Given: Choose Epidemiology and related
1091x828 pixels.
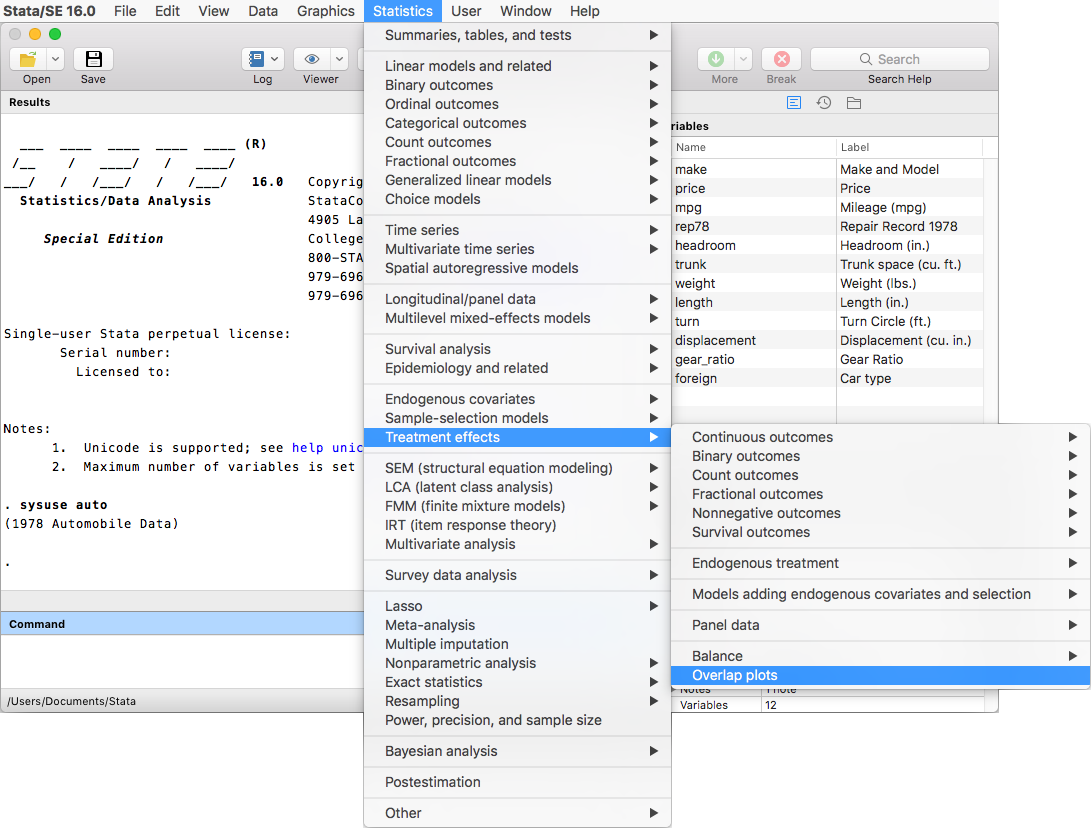Looking at the screenshot, I should click(517, 368).
